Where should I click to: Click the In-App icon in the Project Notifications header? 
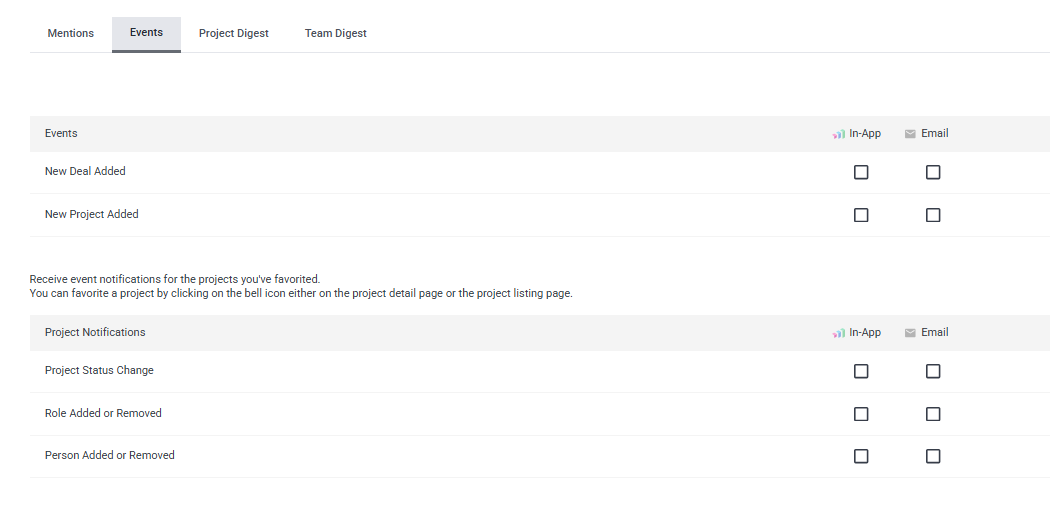(838, 333)
